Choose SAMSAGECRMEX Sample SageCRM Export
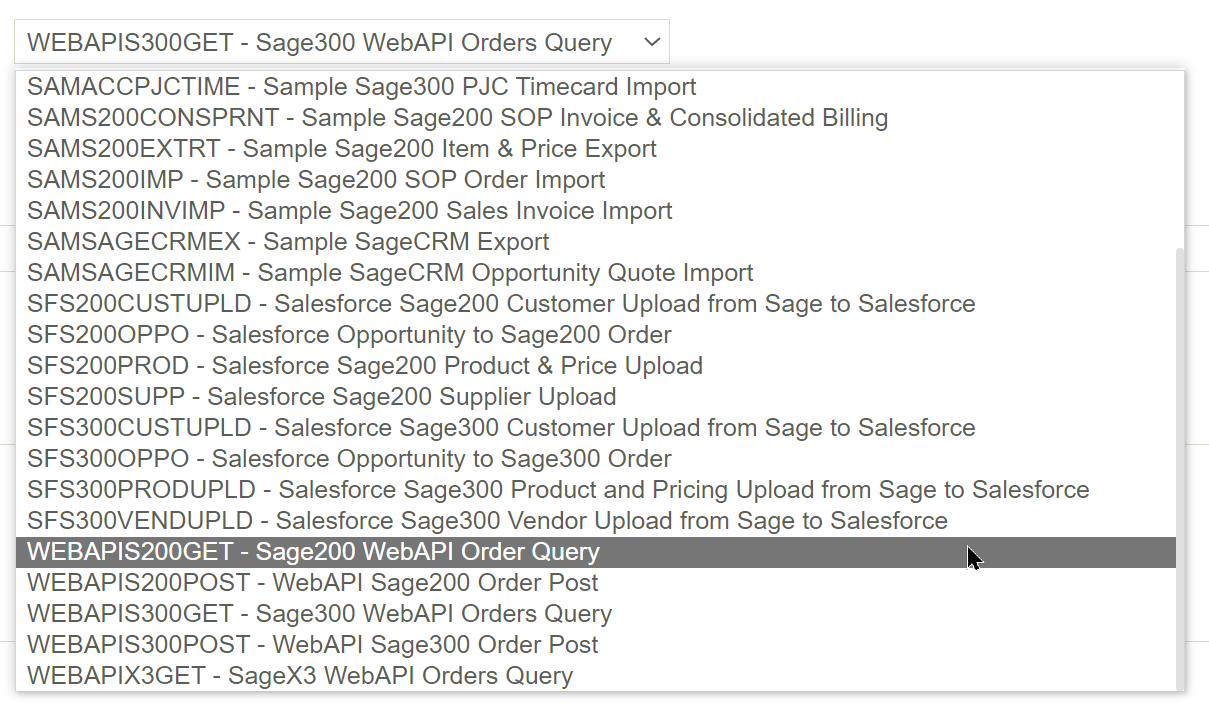The image size is (1209, 712). tap(288, 242)
